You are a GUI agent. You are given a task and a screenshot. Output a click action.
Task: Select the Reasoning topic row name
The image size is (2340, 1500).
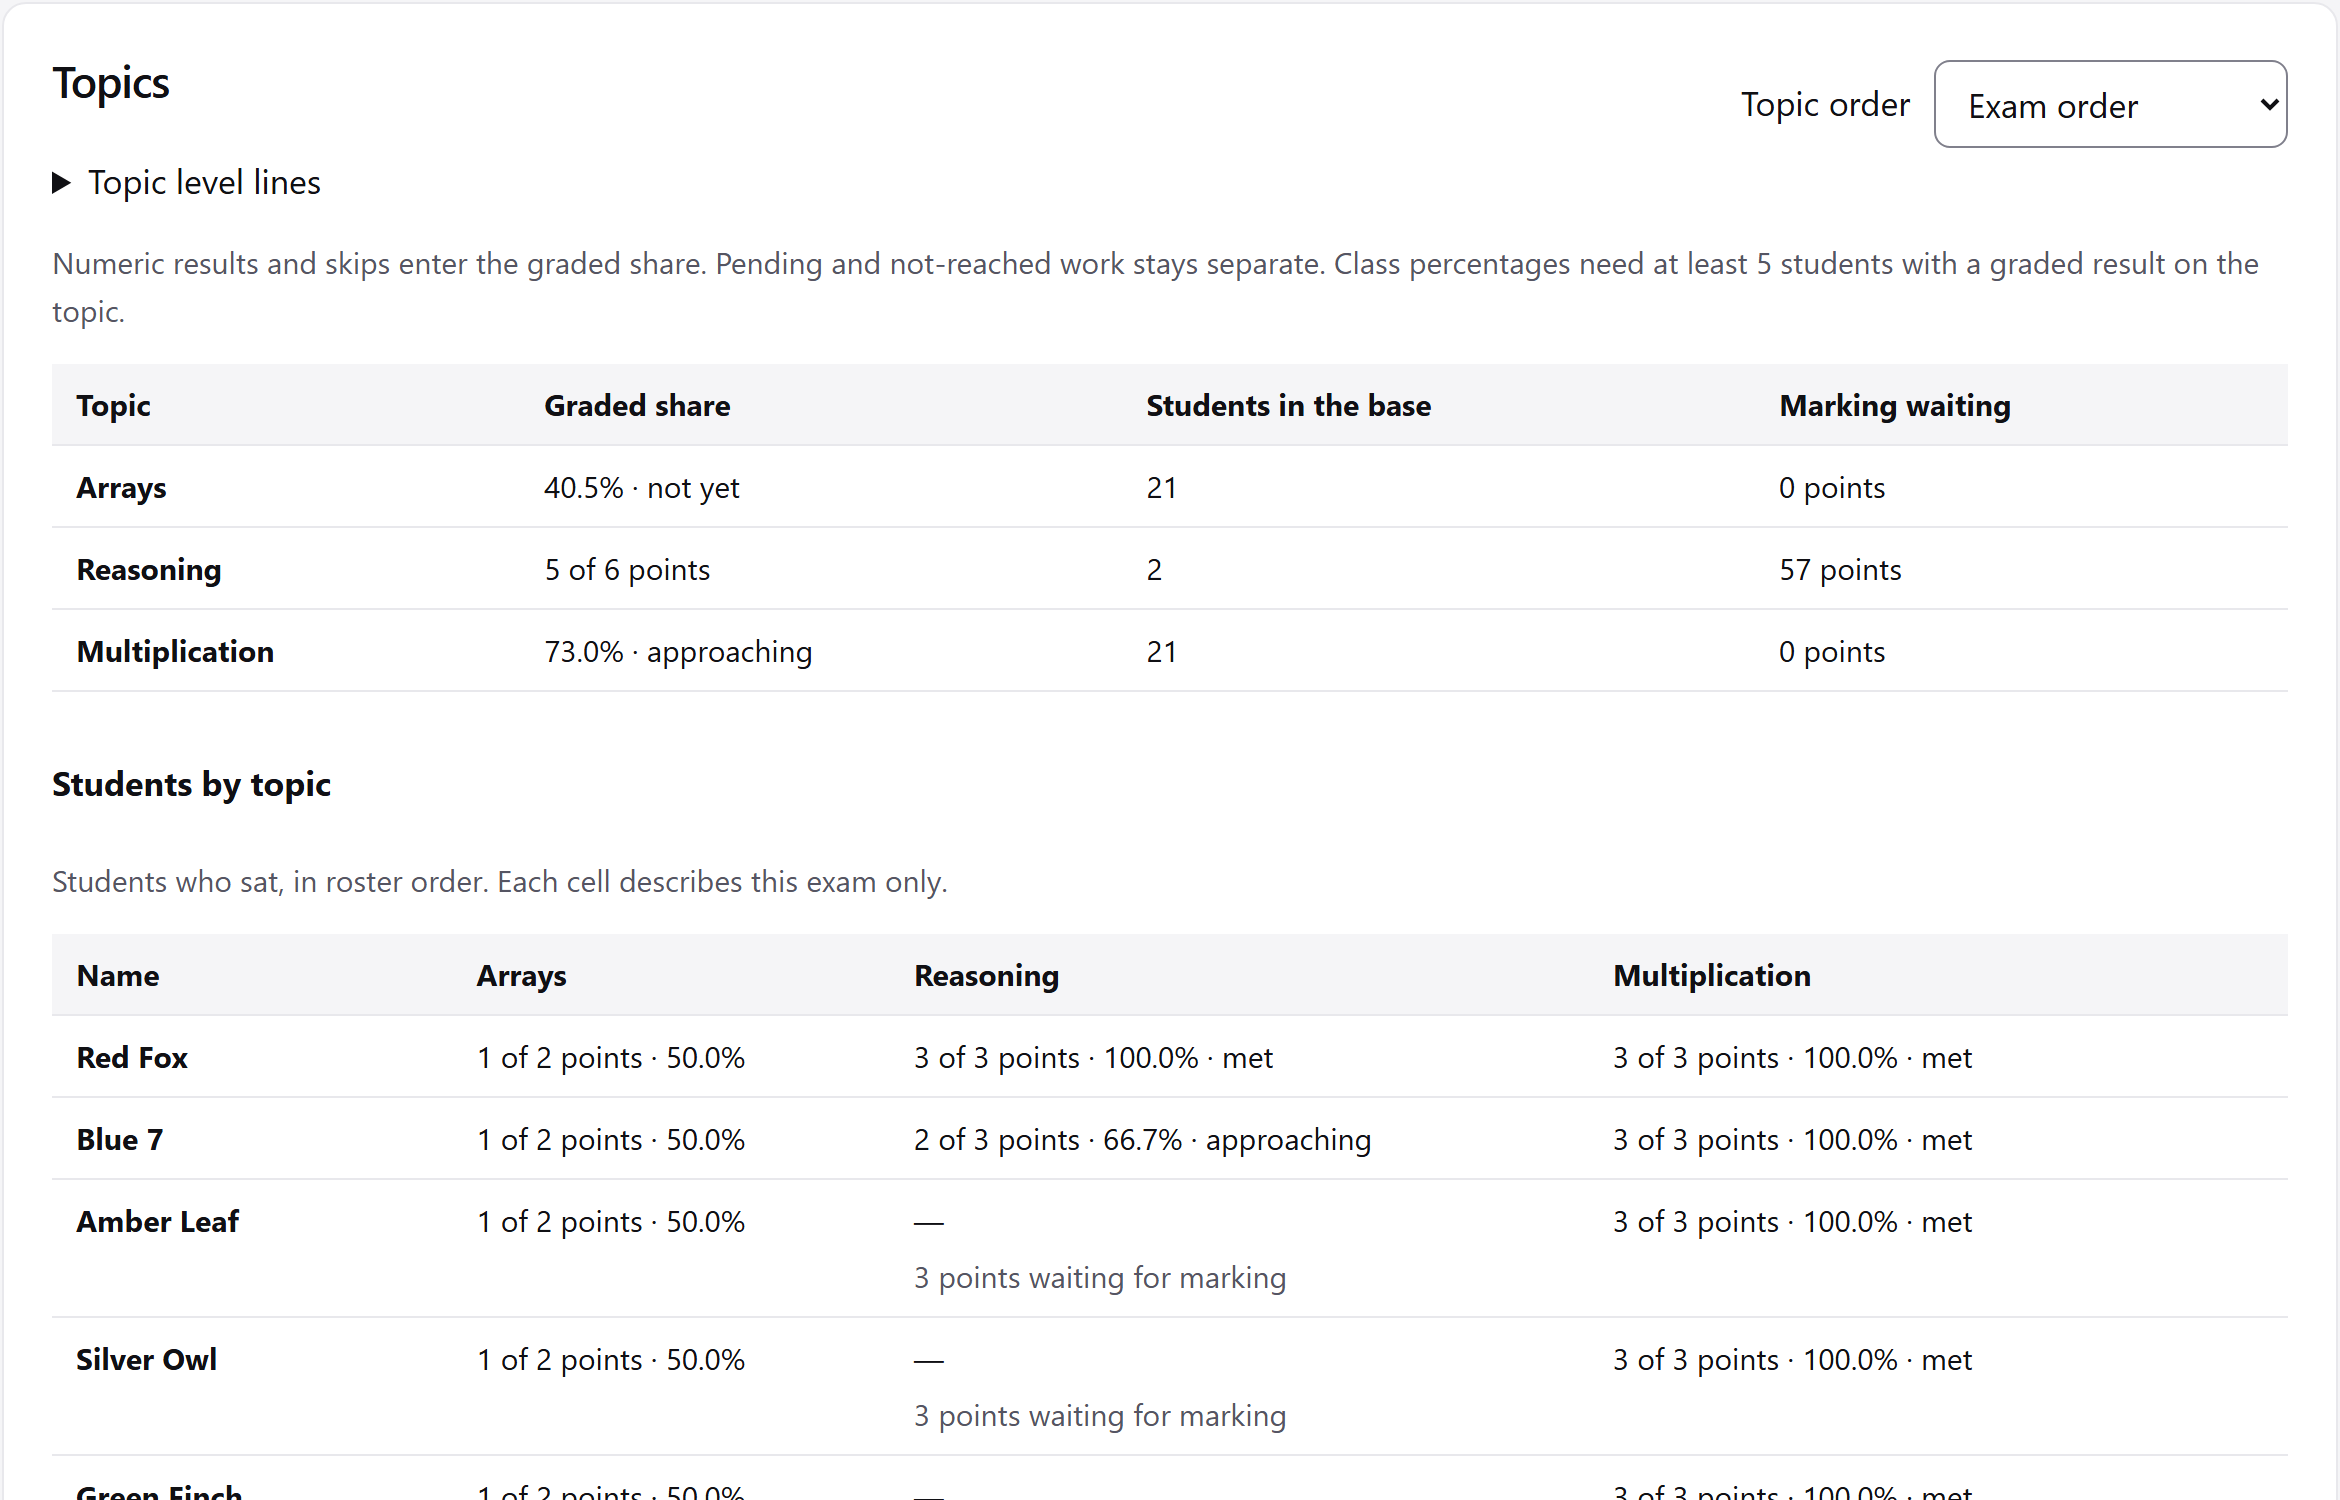[x=149, y=570]
